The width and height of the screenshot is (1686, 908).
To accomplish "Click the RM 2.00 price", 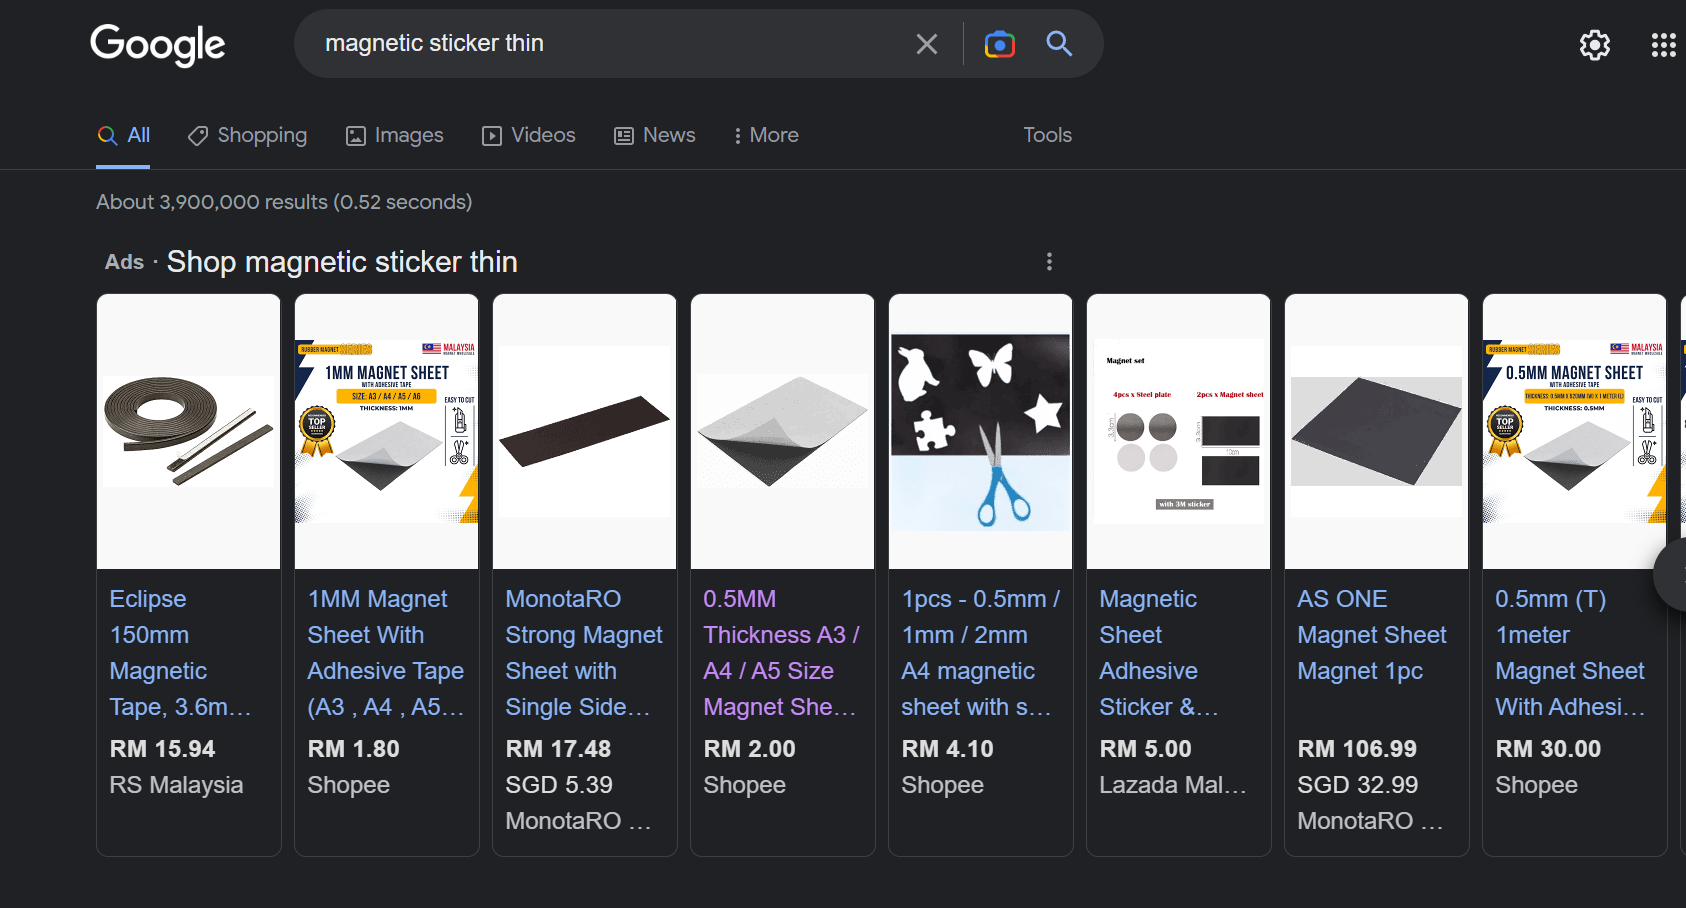I will coord(749,749).
